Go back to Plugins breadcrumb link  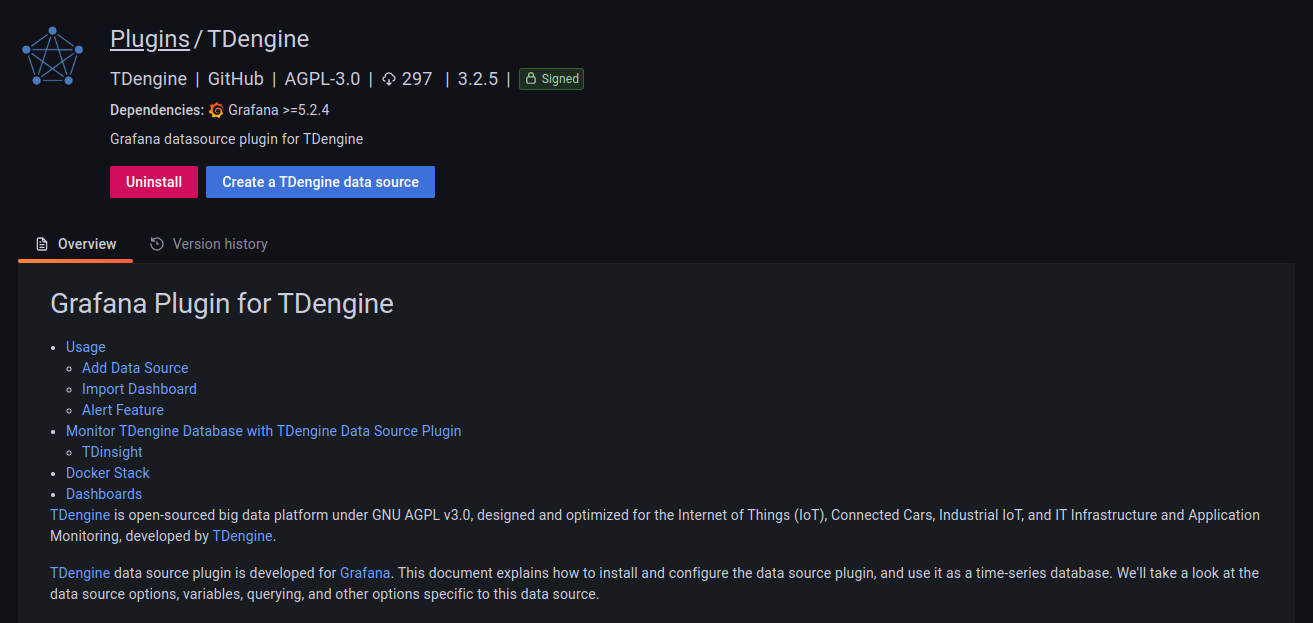(149, 39)
